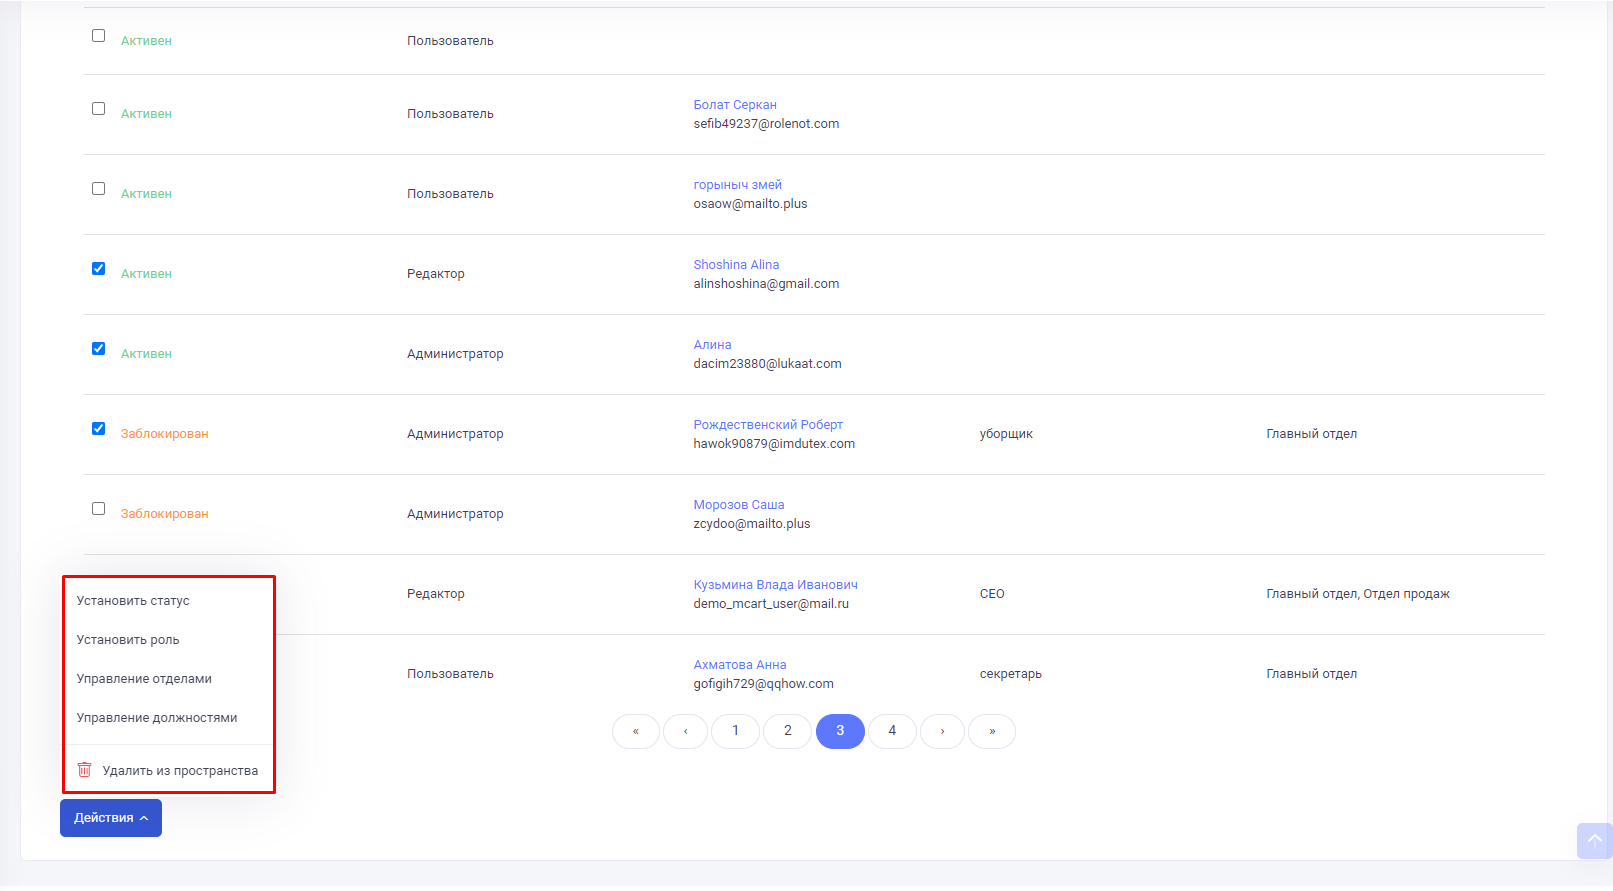1613x891 pixels.
Task: Click the email dacim23880@lukaat.com
Action: (767, 364)
